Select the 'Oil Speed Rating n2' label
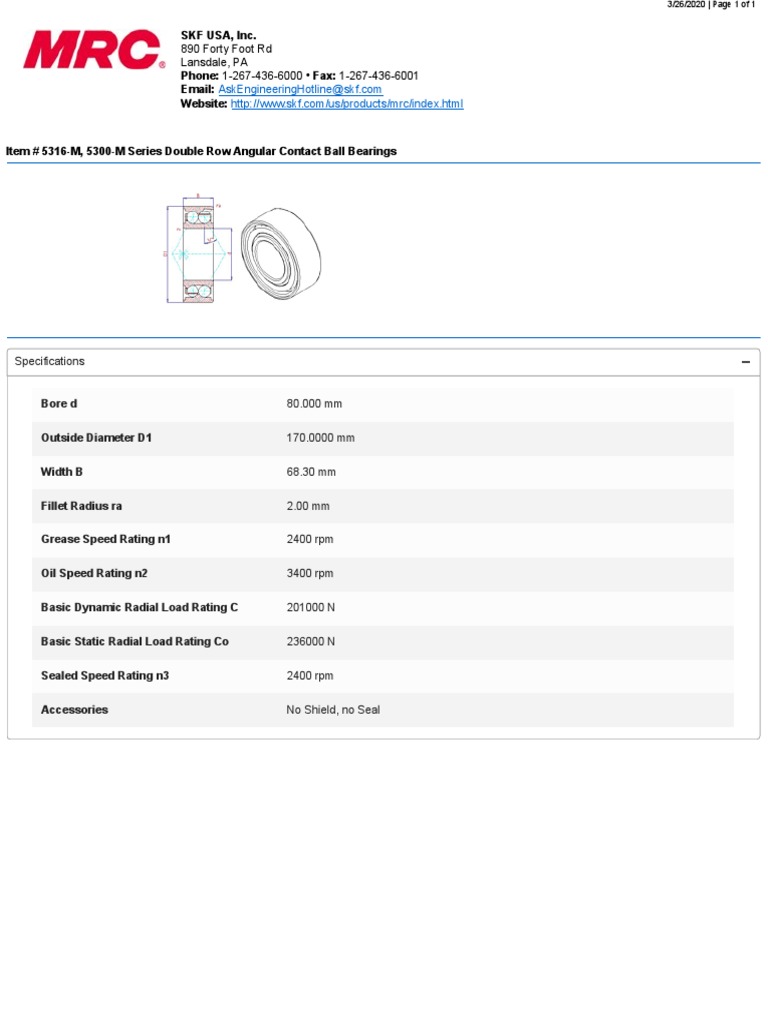Viewport: 768px width, 1024px height. [94, 573]
